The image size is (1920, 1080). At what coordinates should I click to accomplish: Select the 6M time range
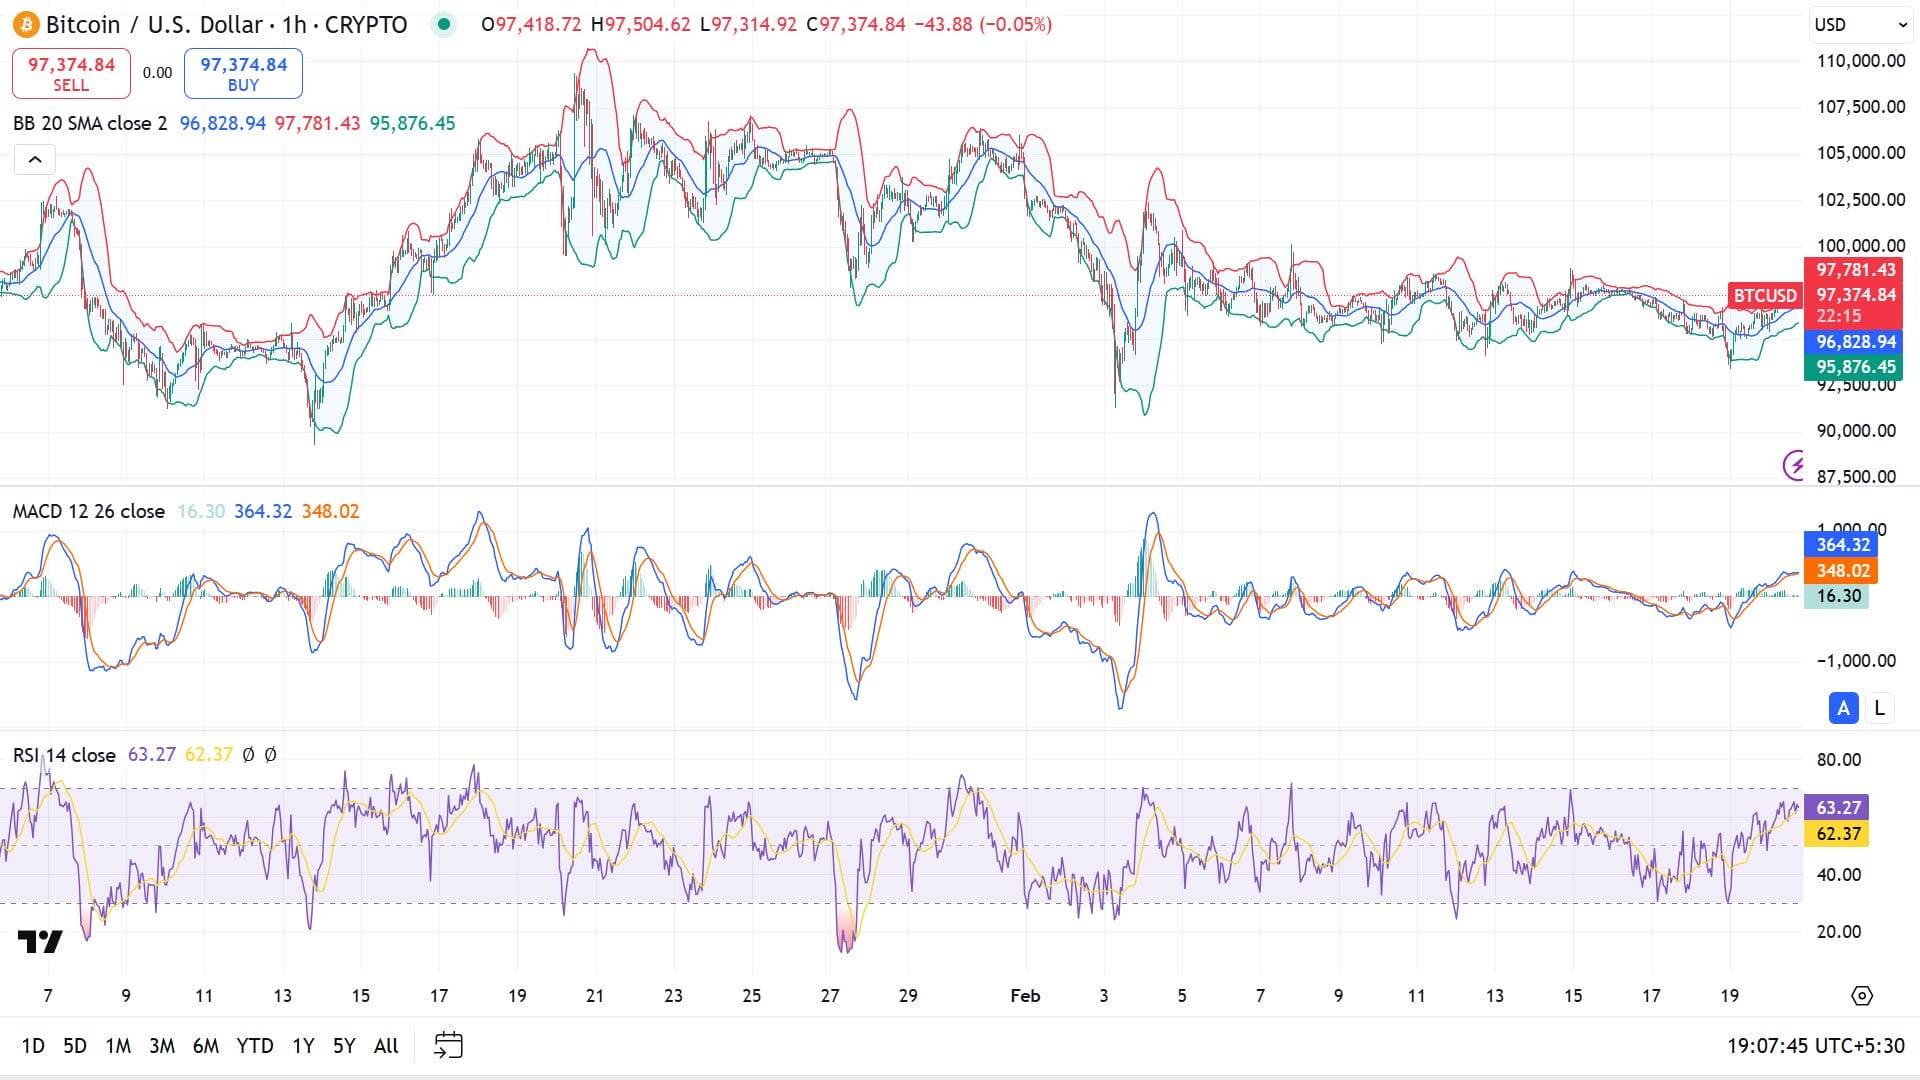point(206,1046)
